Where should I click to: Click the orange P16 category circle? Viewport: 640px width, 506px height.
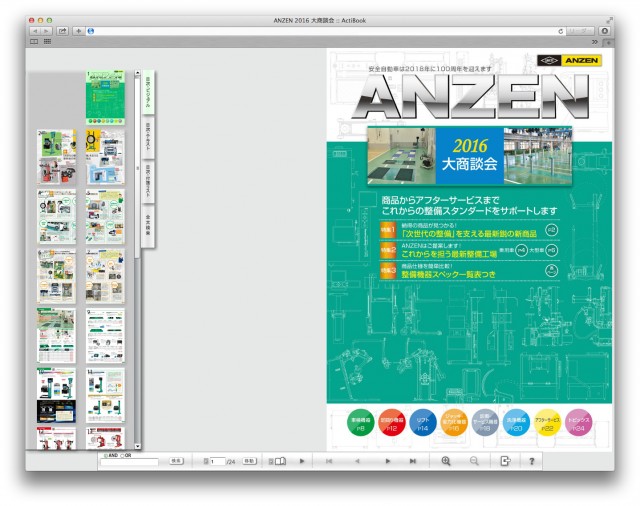(454, 422)
